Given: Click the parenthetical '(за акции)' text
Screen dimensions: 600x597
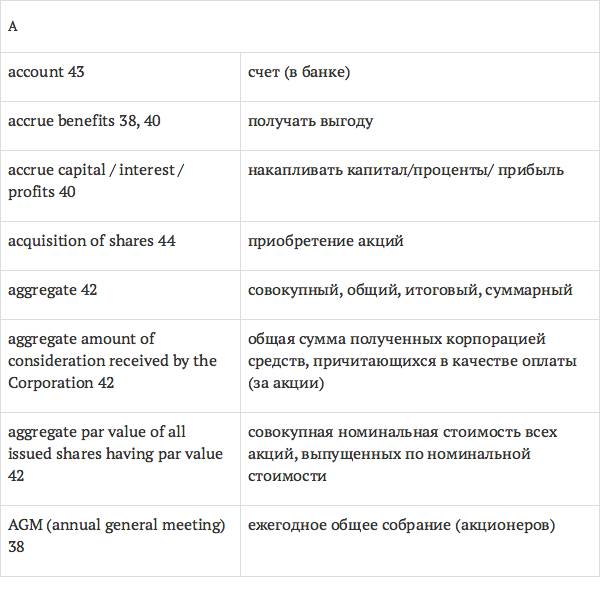Looking at the screenshot, I should click(285, 383).
